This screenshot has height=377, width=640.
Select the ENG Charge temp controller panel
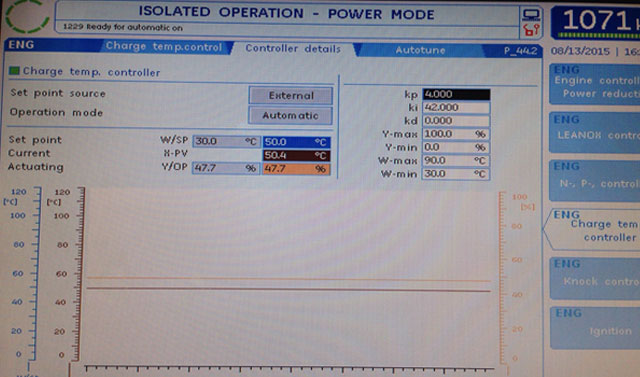click(x=592, y=229)
